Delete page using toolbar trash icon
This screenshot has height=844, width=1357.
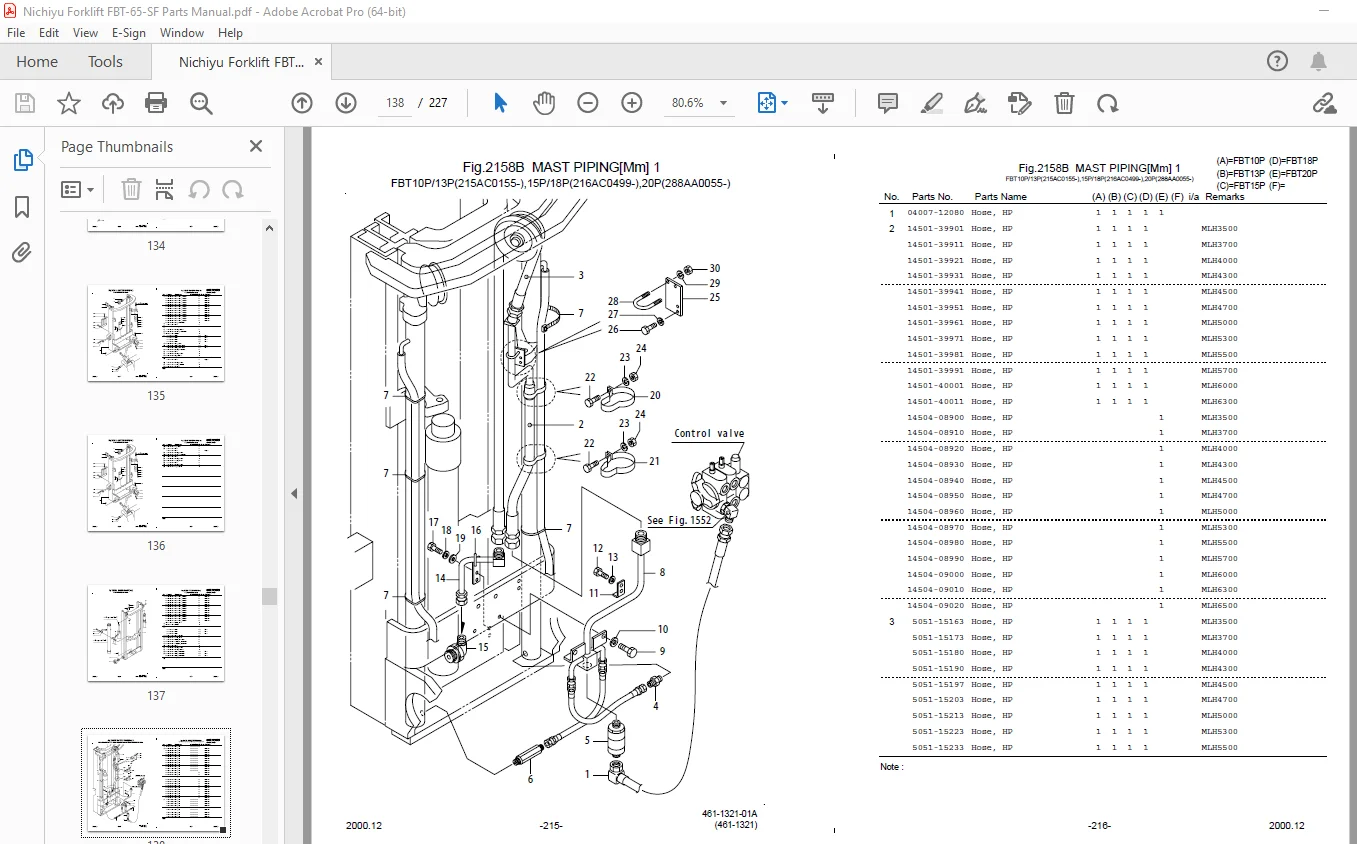pos(1065,103)
